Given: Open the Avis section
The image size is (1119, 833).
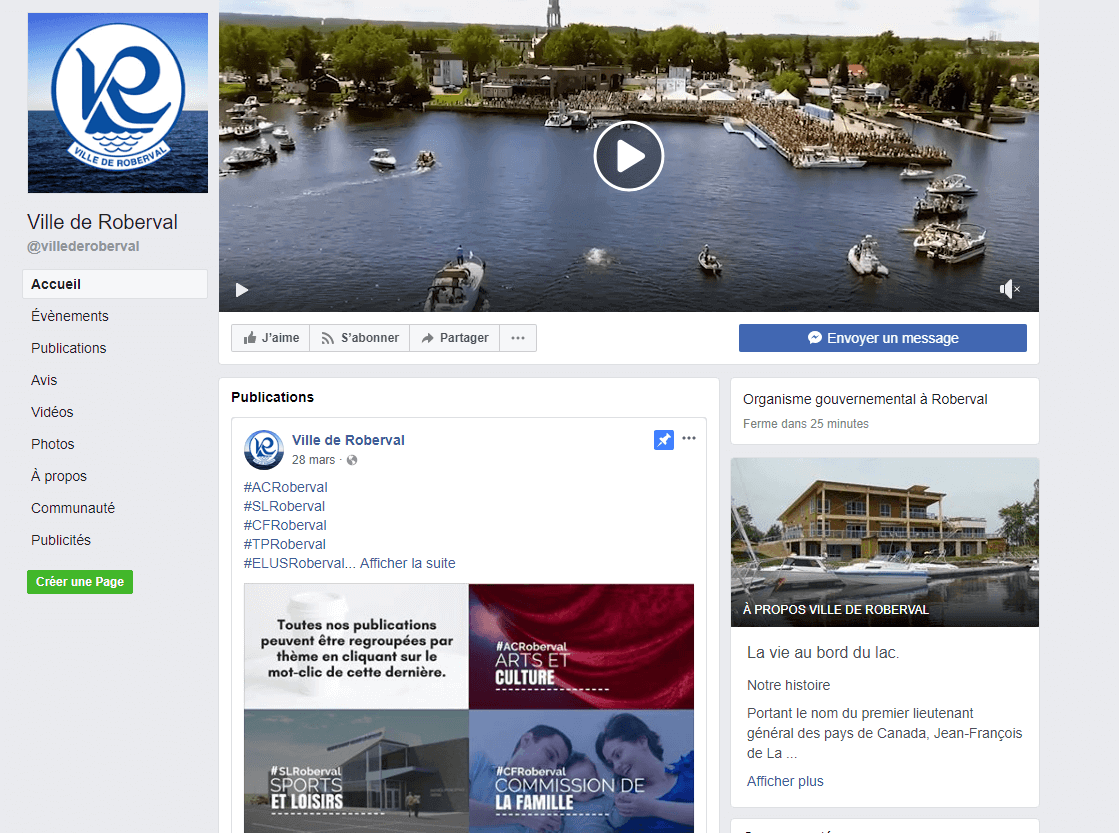Looking at the screenshot, I should [x=44, y=380].
